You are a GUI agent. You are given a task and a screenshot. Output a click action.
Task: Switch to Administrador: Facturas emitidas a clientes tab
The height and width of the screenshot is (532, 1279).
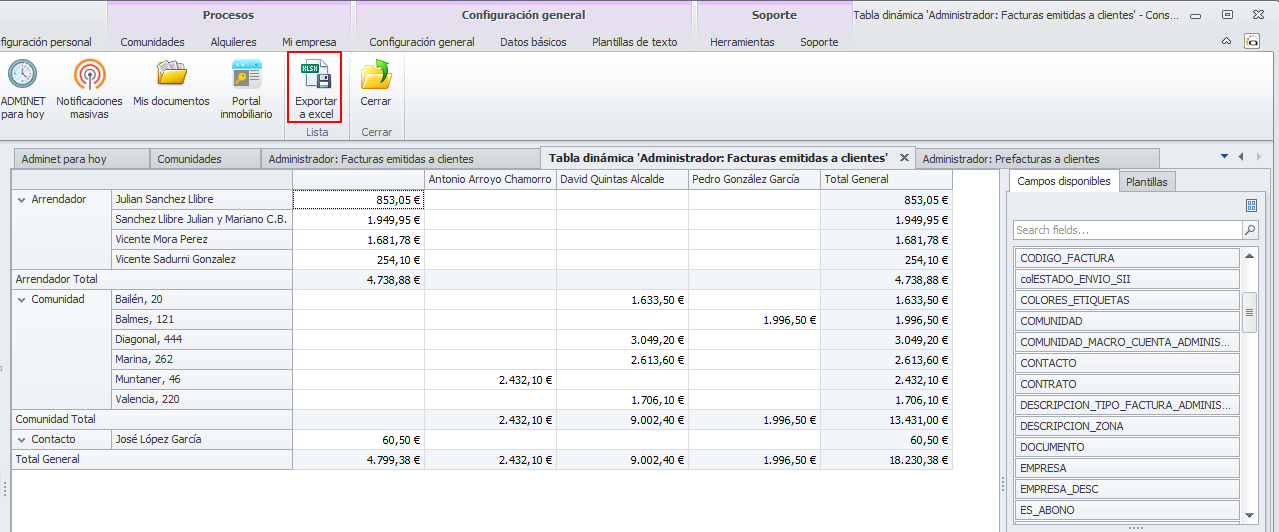coord(400,159)
